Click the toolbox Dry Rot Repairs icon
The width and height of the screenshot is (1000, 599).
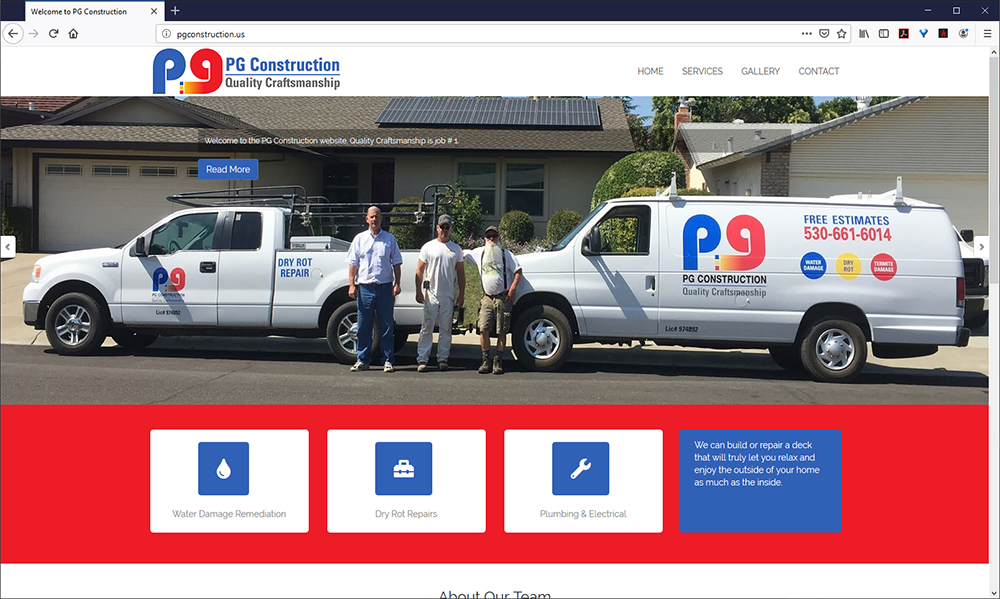(404, 469)
